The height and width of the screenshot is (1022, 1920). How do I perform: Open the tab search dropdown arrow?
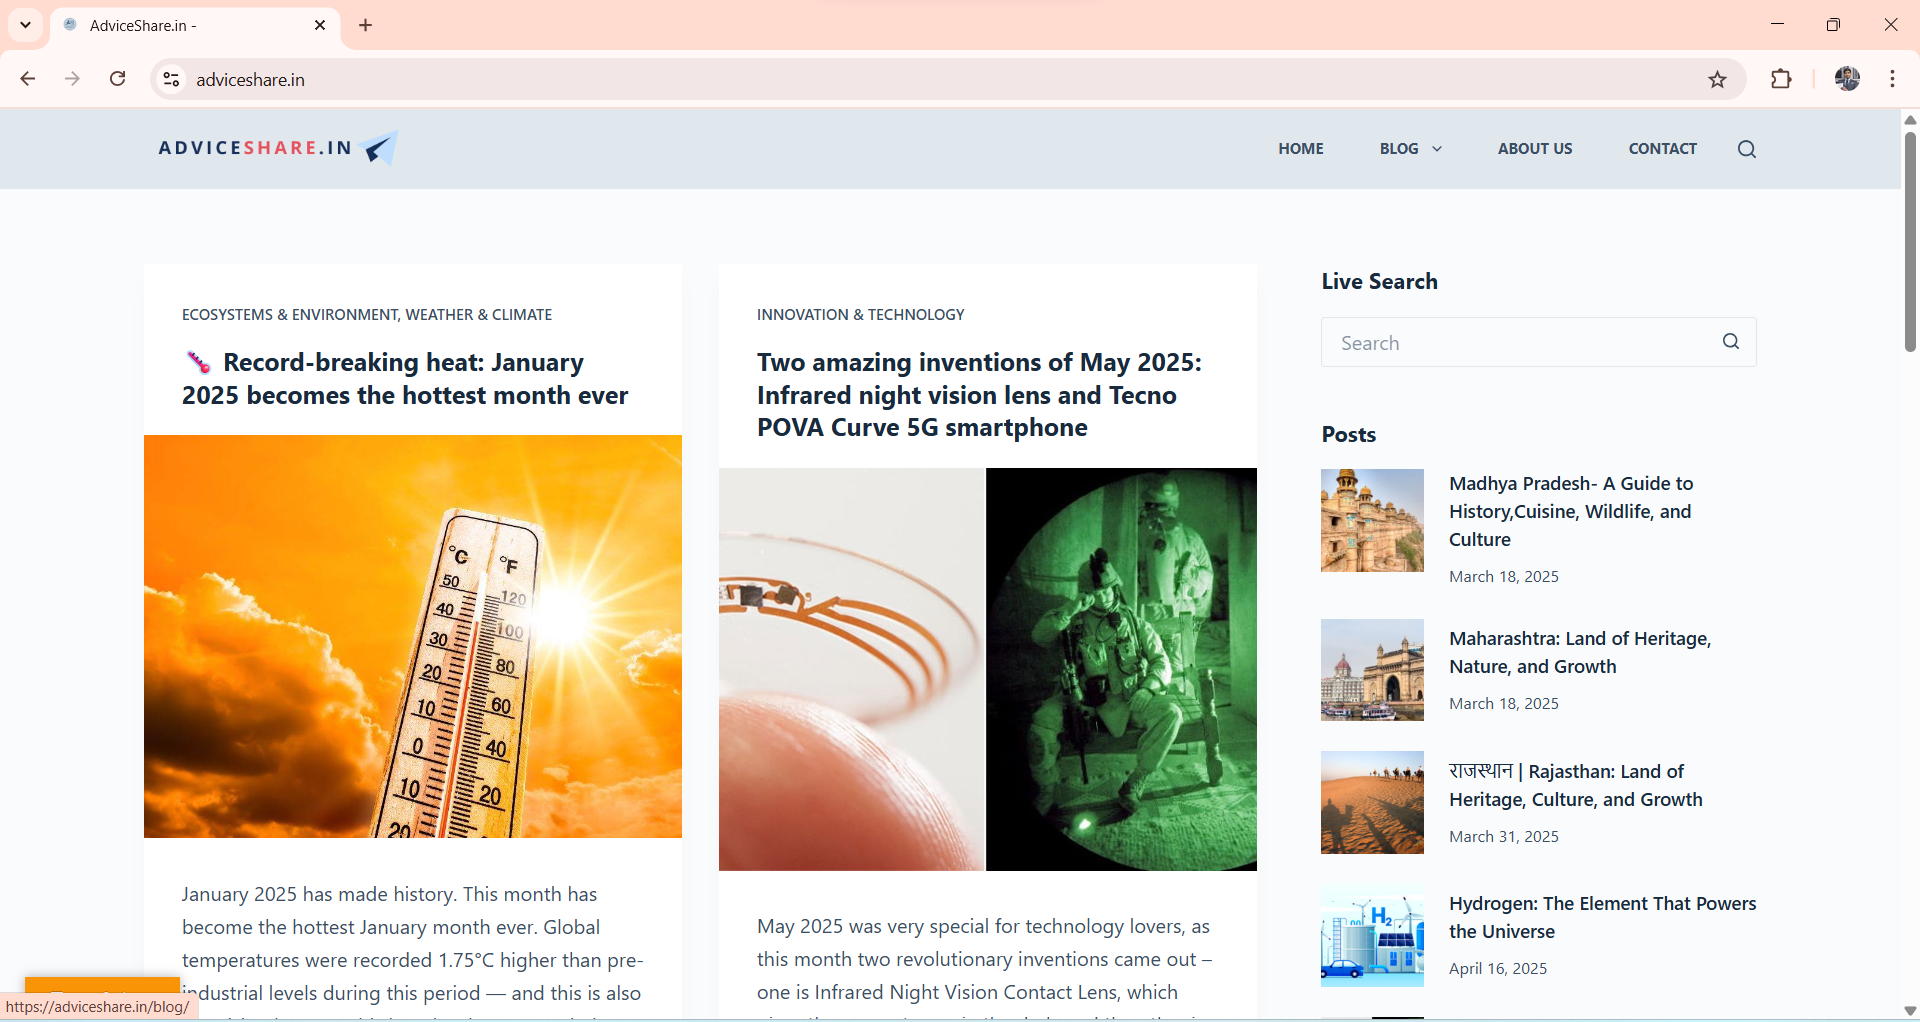pos(26,25)
